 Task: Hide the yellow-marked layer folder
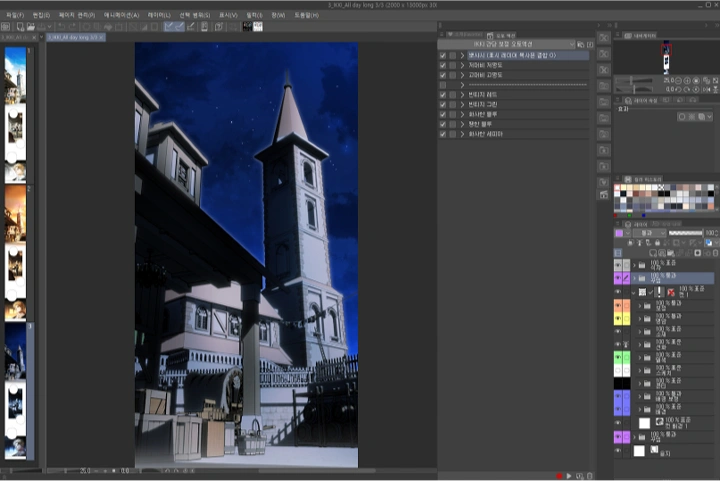pos(618,318)
